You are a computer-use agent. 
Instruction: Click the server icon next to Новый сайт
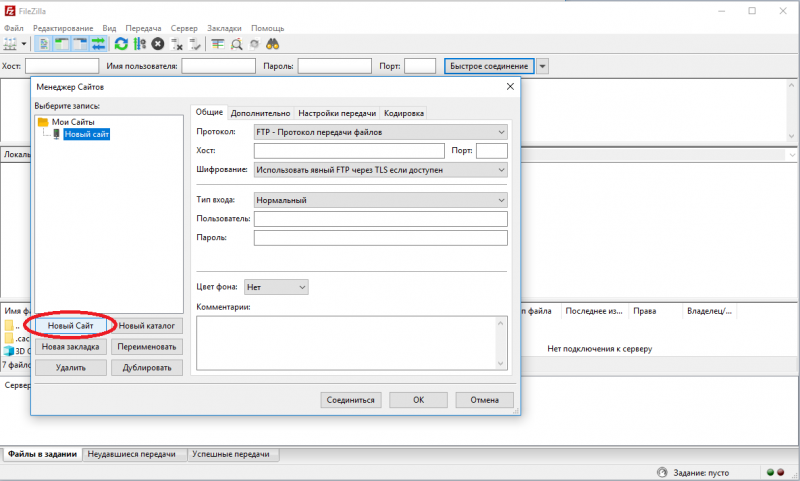tap(57, 134)
